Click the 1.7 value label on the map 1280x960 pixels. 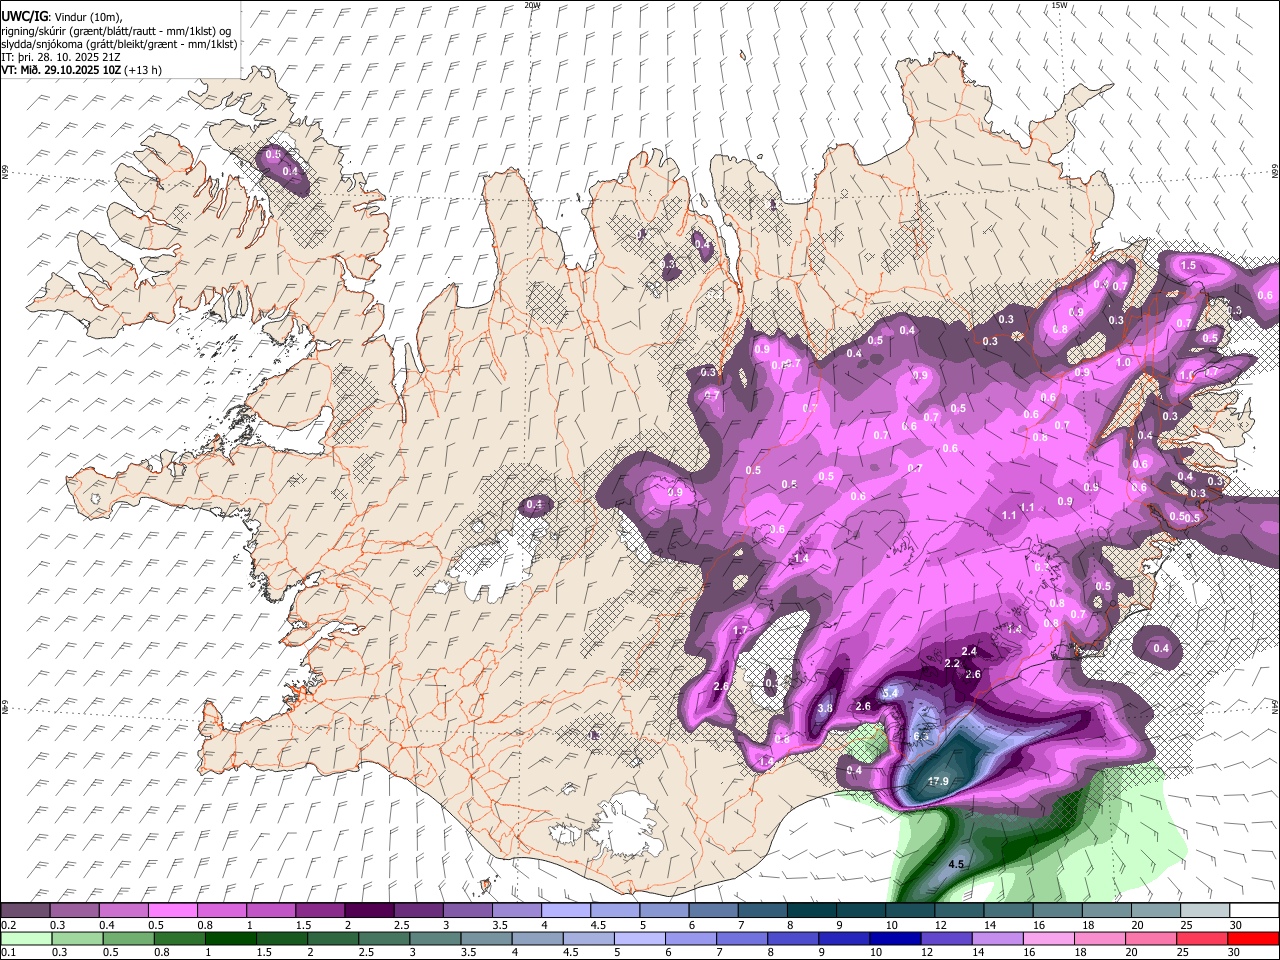[740, 631]
